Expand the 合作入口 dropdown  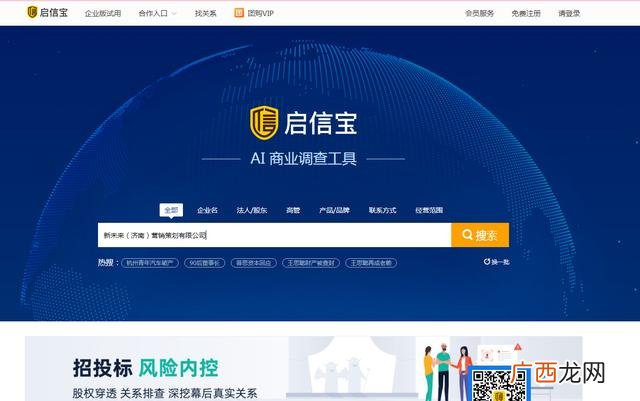(157, 13)
